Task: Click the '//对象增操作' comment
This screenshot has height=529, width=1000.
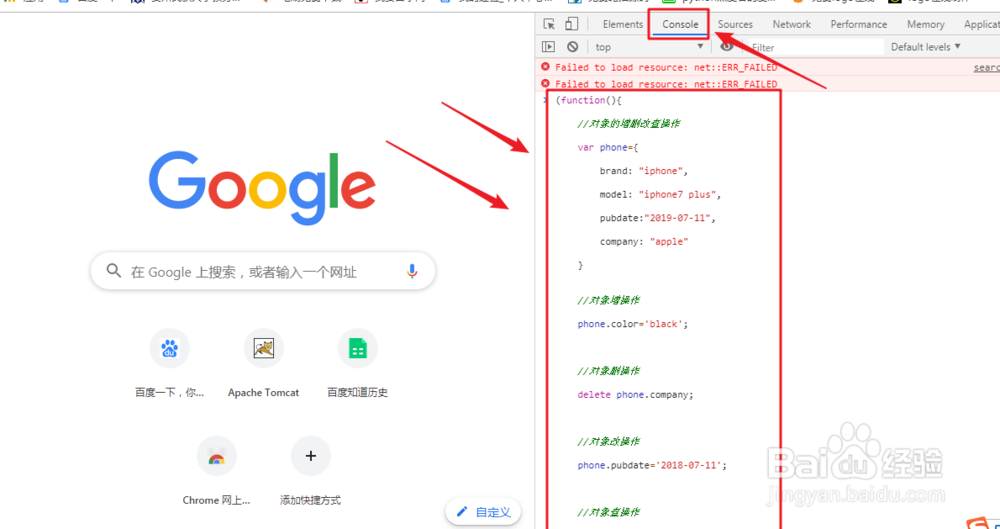Action: [x=608, y=300]
